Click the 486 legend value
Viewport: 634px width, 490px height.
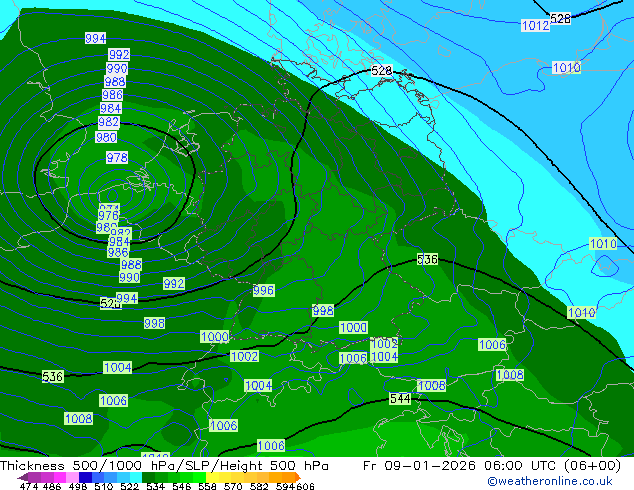[52, 486]
